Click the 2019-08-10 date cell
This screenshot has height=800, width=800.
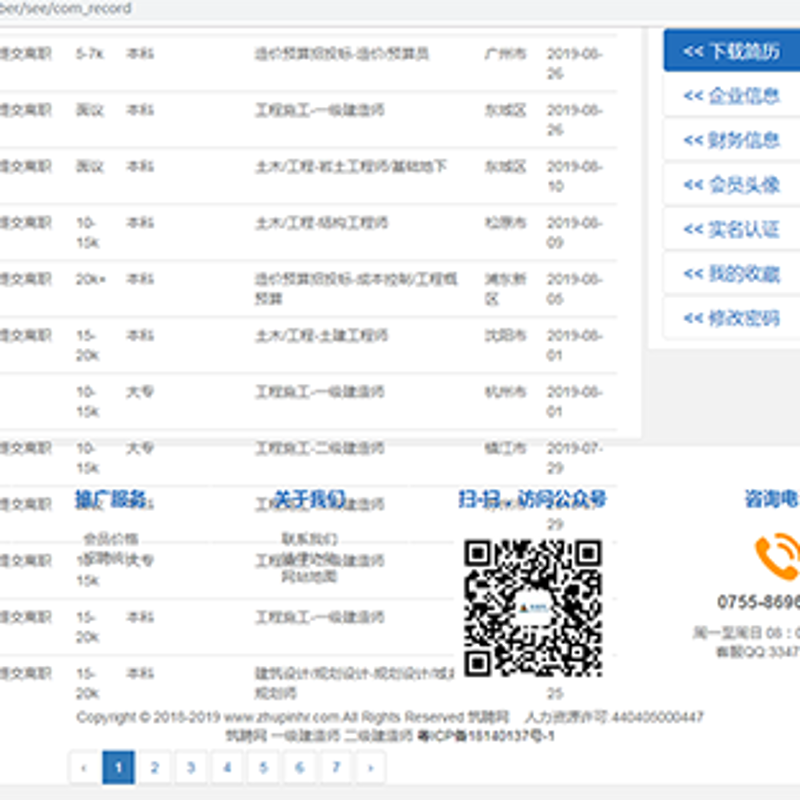tap(574, 176)
